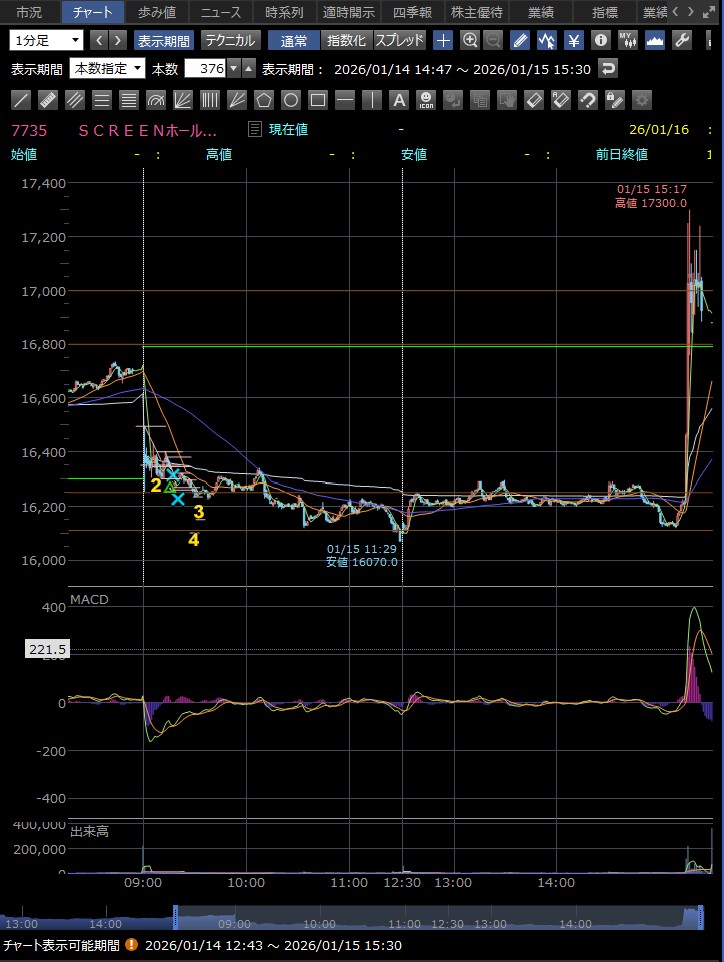
Task: Toggle 指数化 index display mode
Action: point(347,41)
